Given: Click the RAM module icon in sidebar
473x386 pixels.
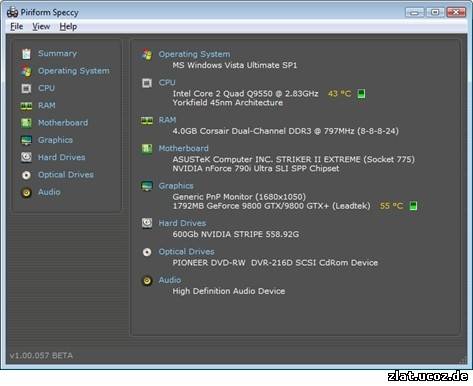Looking at the screenshot, I should pyautogui.click(x=26, y=106).
